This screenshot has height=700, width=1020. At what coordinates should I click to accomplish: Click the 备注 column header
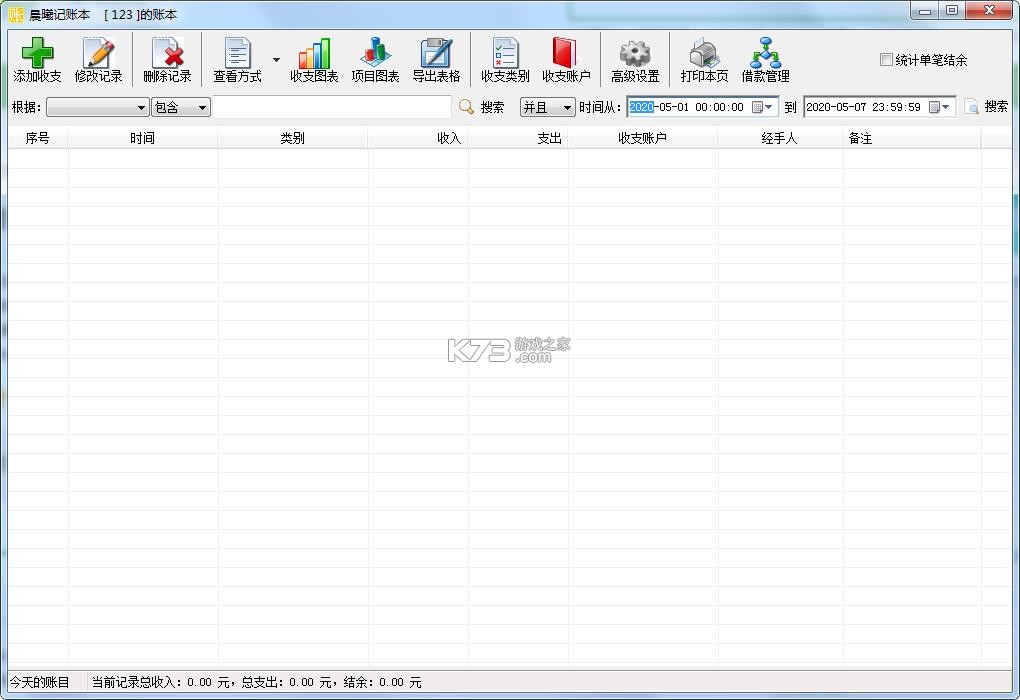pyautogui.click(x=912, y=138)
